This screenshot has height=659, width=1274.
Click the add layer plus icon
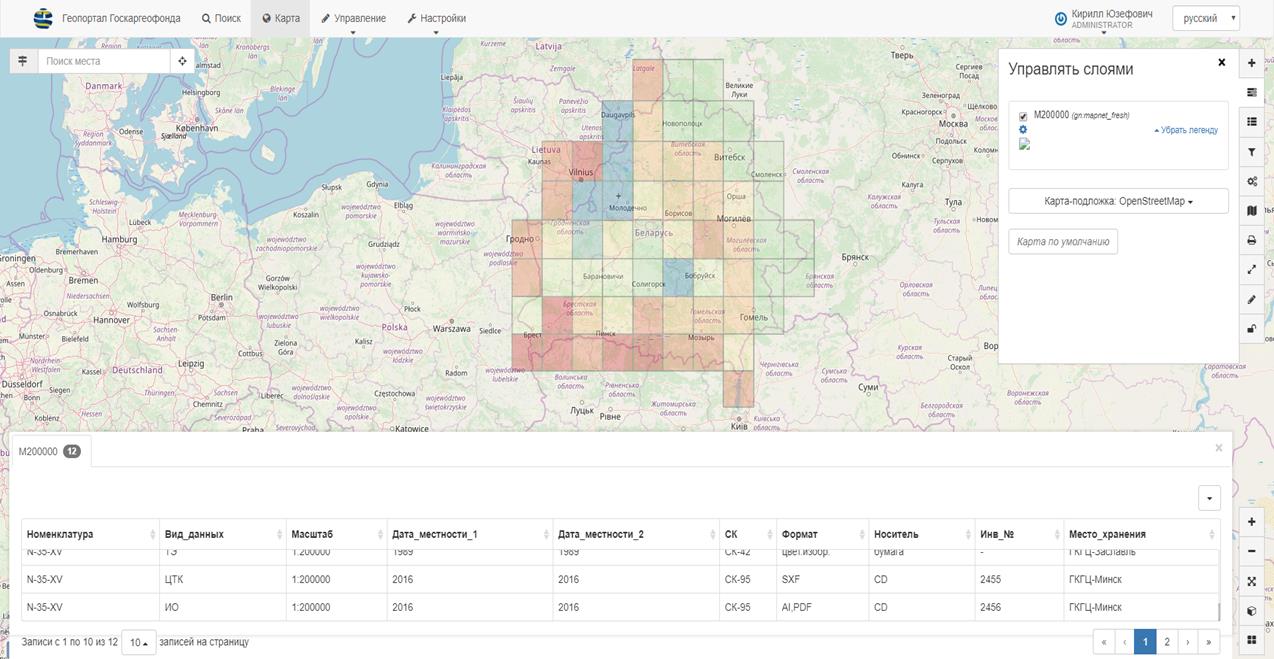1251,64
